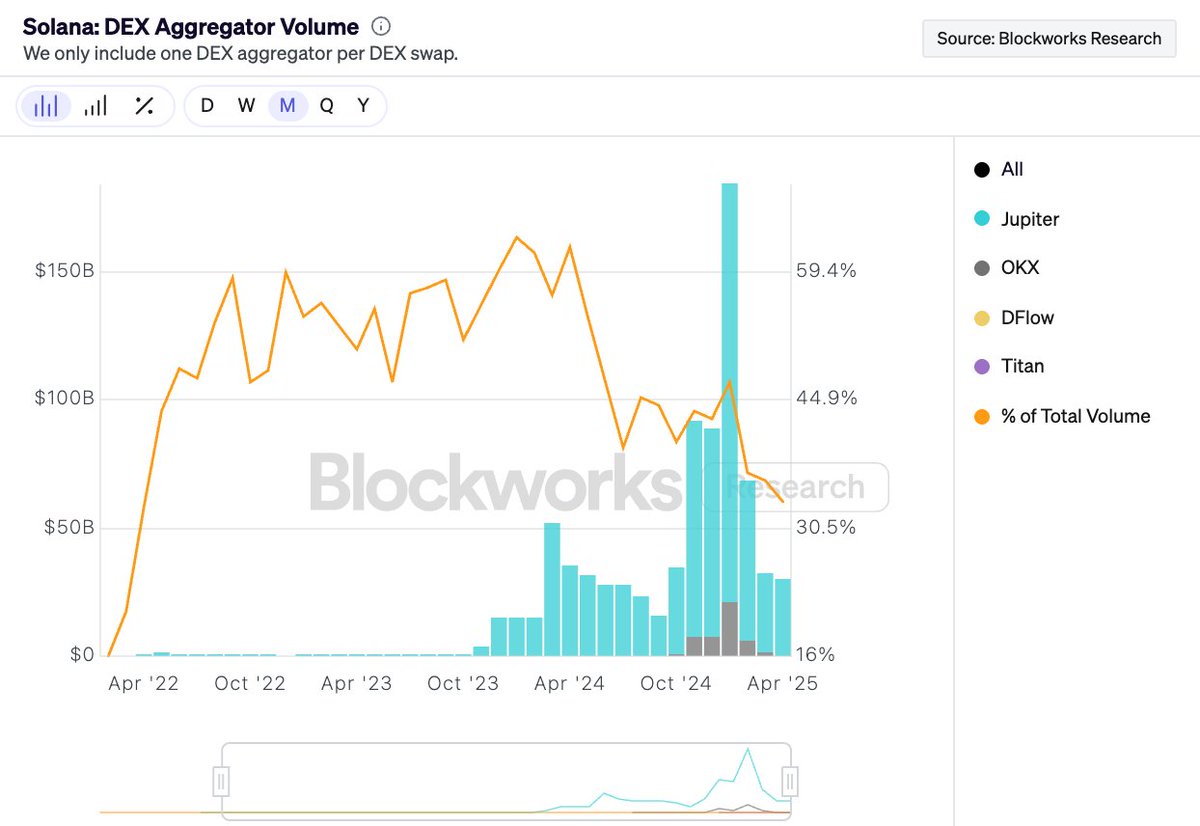Click the right range slider handle
This screenshot has height=826, width=1200.
pos(789,780)
